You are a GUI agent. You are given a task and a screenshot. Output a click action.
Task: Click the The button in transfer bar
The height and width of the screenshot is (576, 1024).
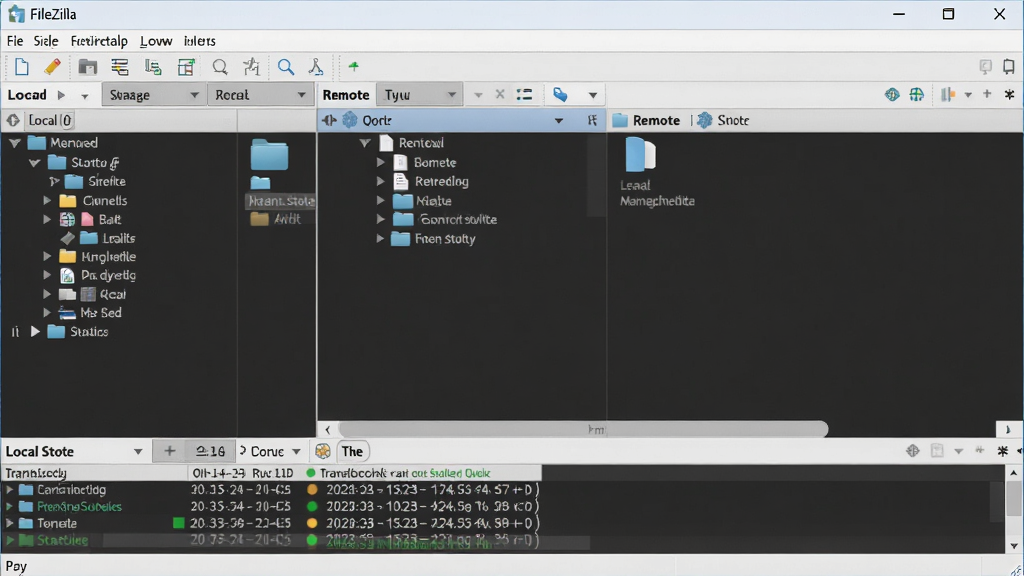click(x=352, y=451)
